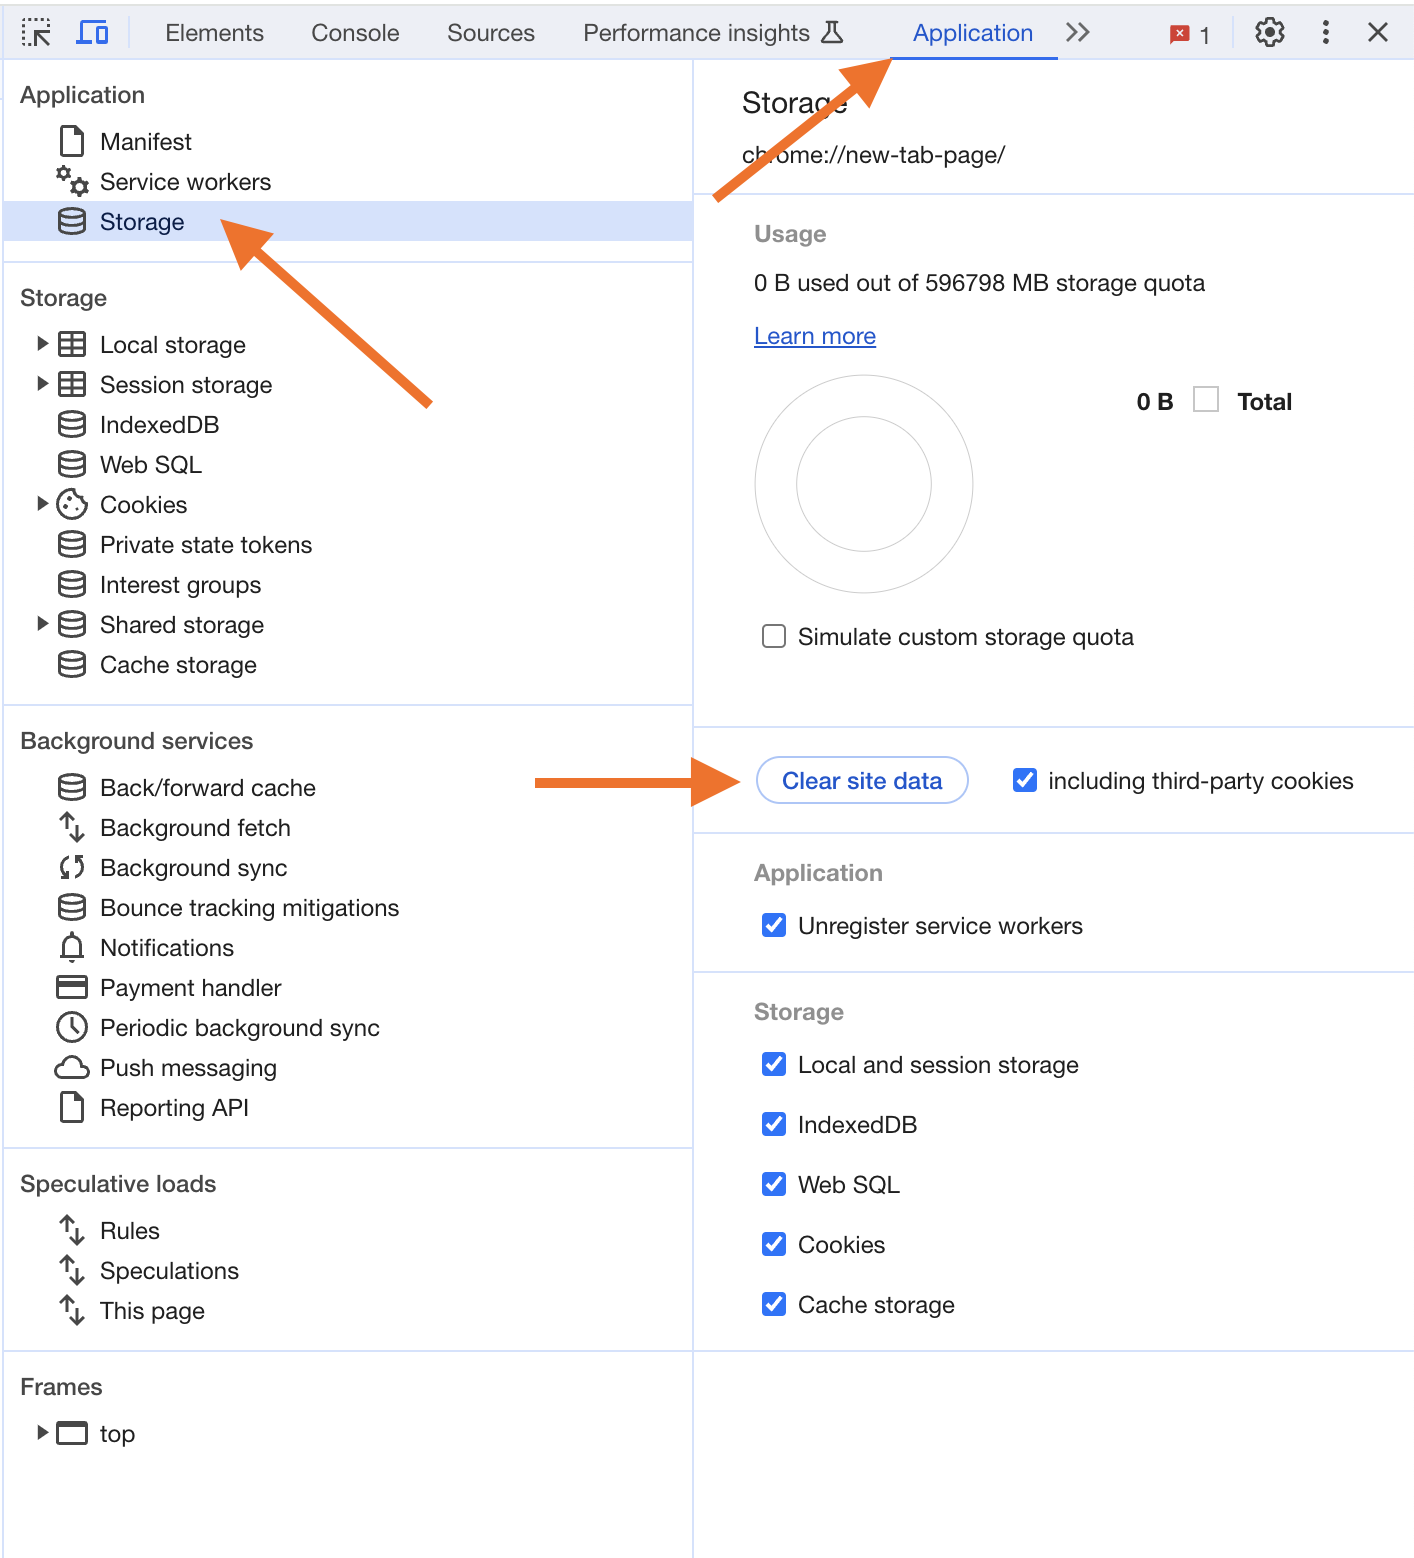Uncheck including third-party cookies
The width and height of the screenshot is (1414, 1558).
click(x=1025, y=781)
